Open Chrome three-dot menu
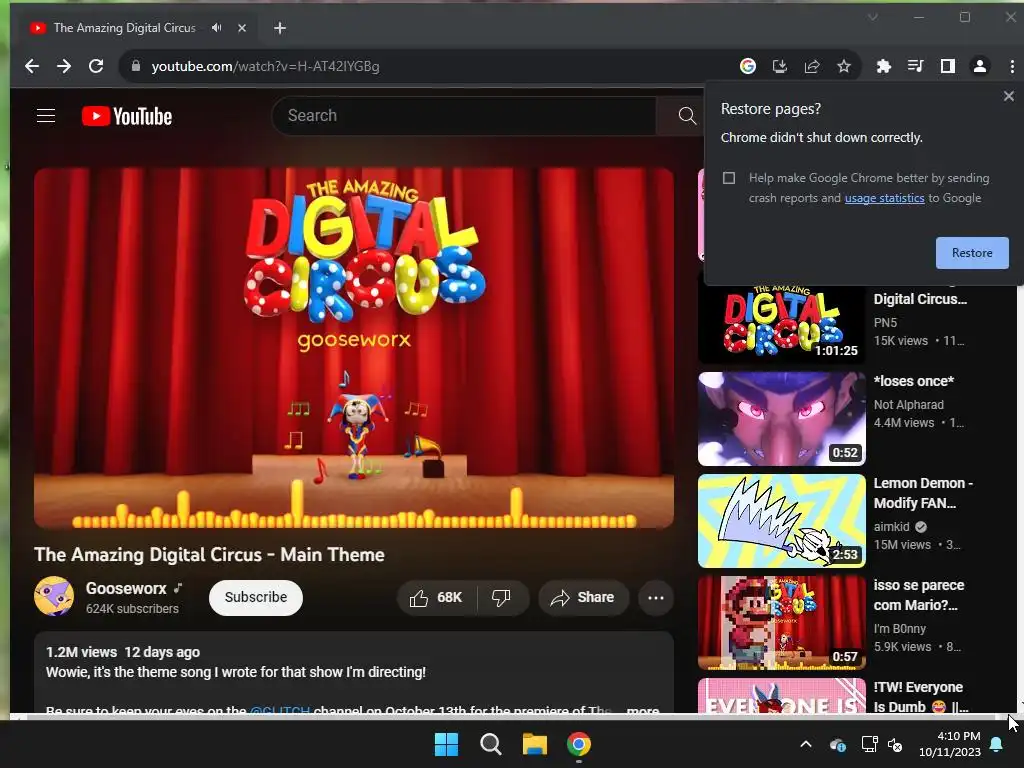Viewport: 1024px width, 768px height. tap(1012, 66)
